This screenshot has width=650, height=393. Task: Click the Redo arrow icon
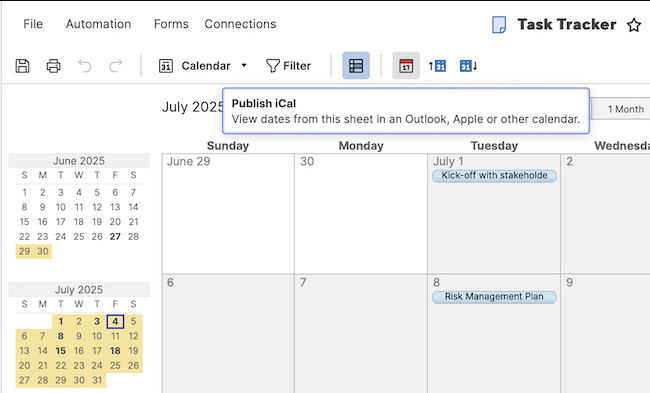pyautogui.click(x=116, y=66)
